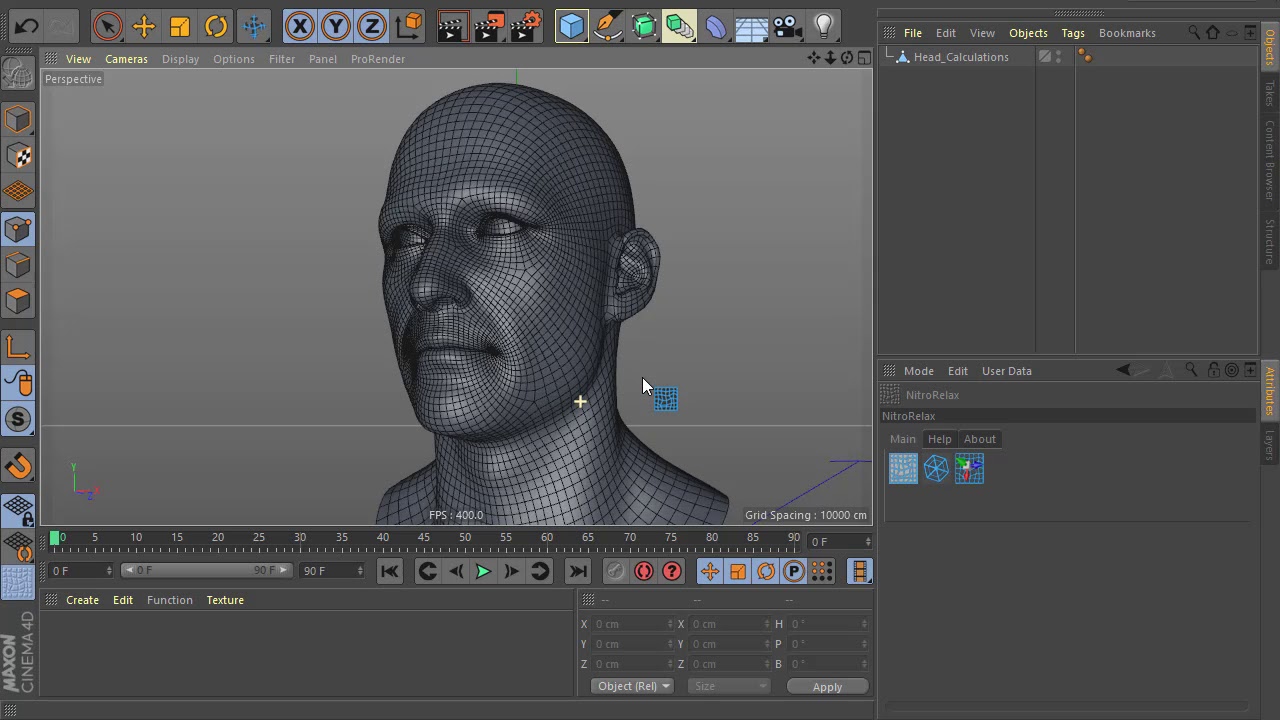Open the Object (Rel) dropdown
Image resolution: width=1280 pixels, height=720 pixels.
(631, 686)
